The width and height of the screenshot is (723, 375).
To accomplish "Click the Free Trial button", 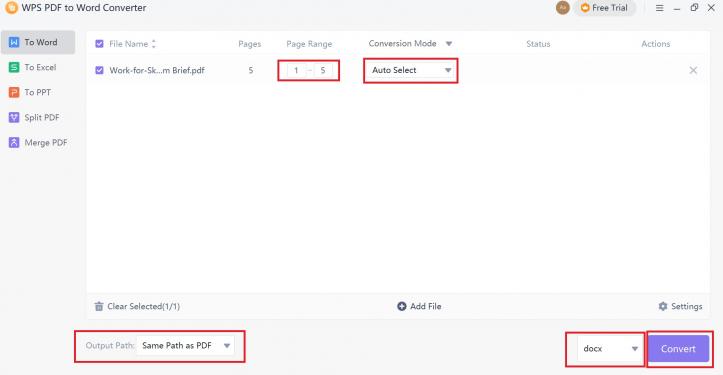I will click(605, 8).
